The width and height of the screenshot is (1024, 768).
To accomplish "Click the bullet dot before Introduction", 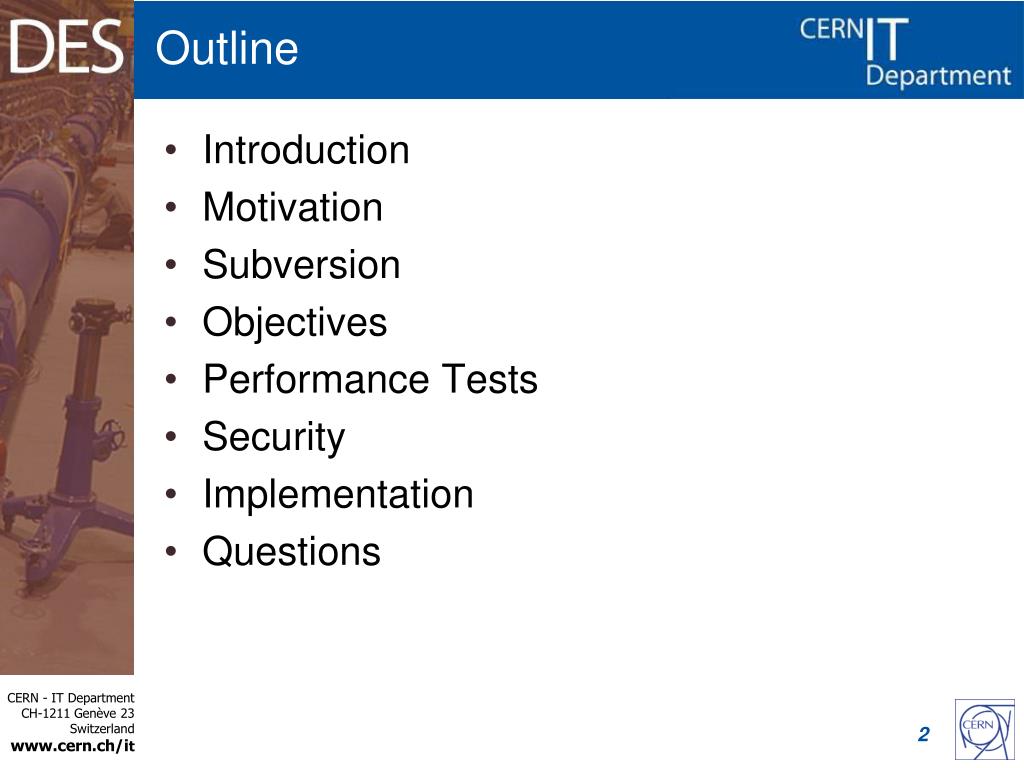I will point(171,150).
